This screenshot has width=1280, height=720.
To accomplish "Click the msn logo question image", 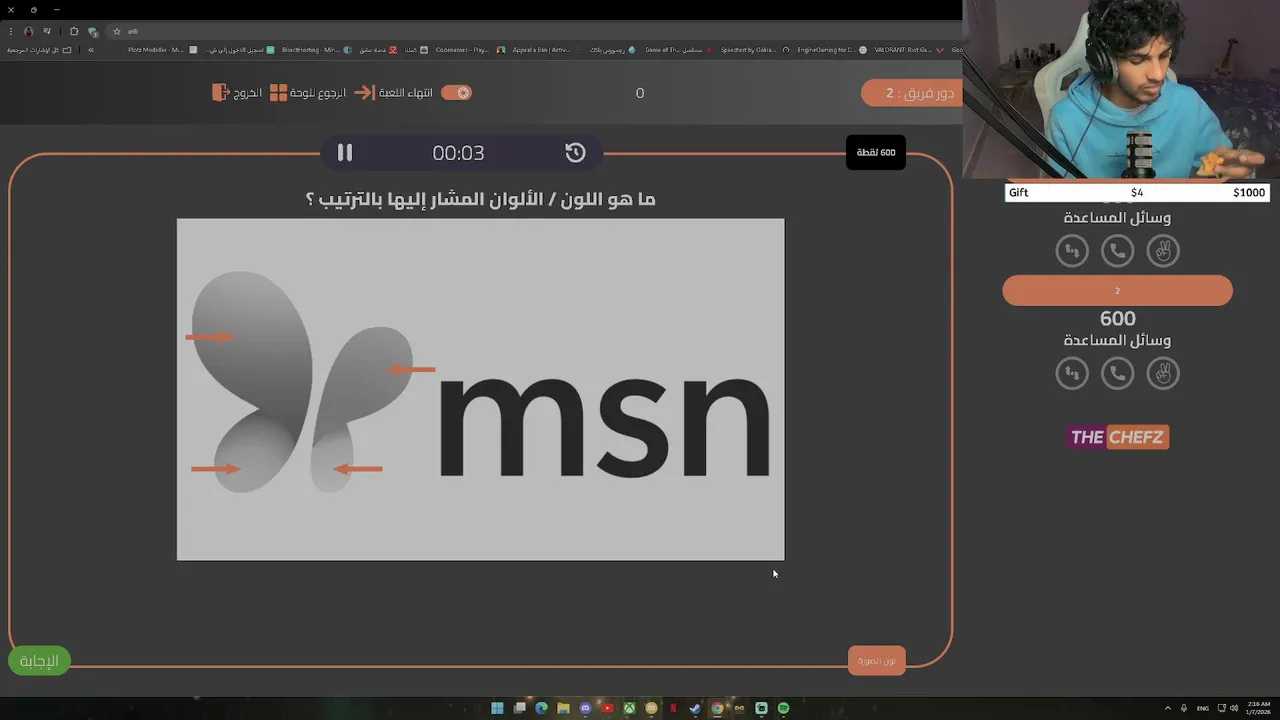I will (x=481, y=389).
